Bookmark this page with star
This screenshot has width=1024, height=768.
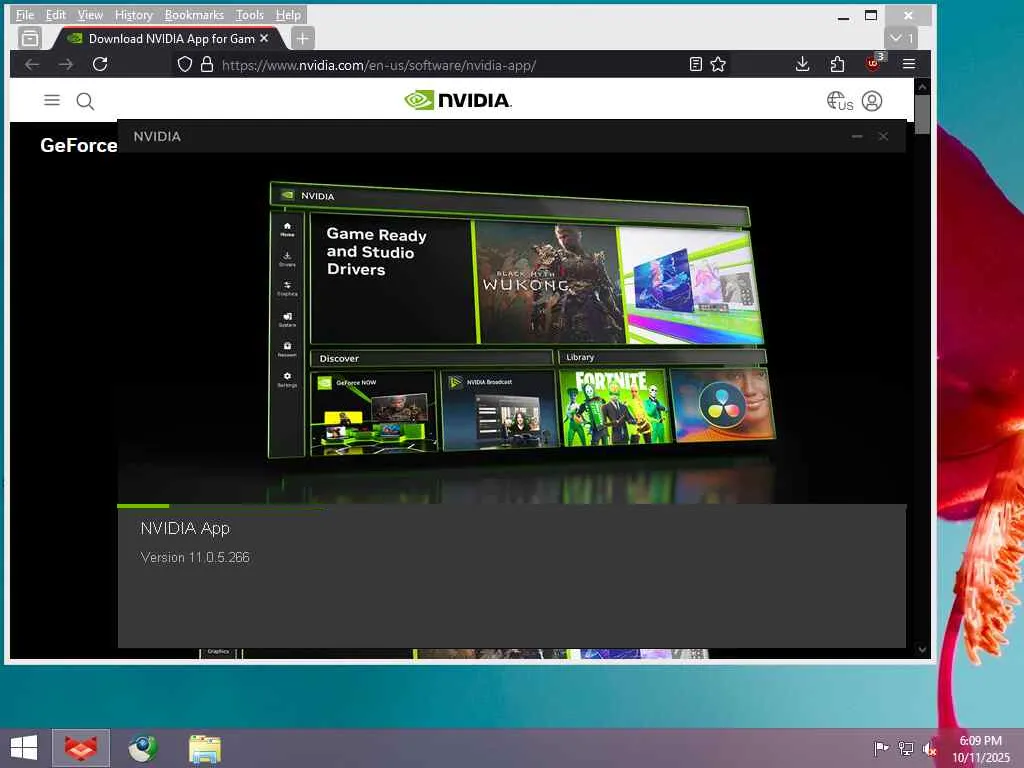tap(718, 64)
